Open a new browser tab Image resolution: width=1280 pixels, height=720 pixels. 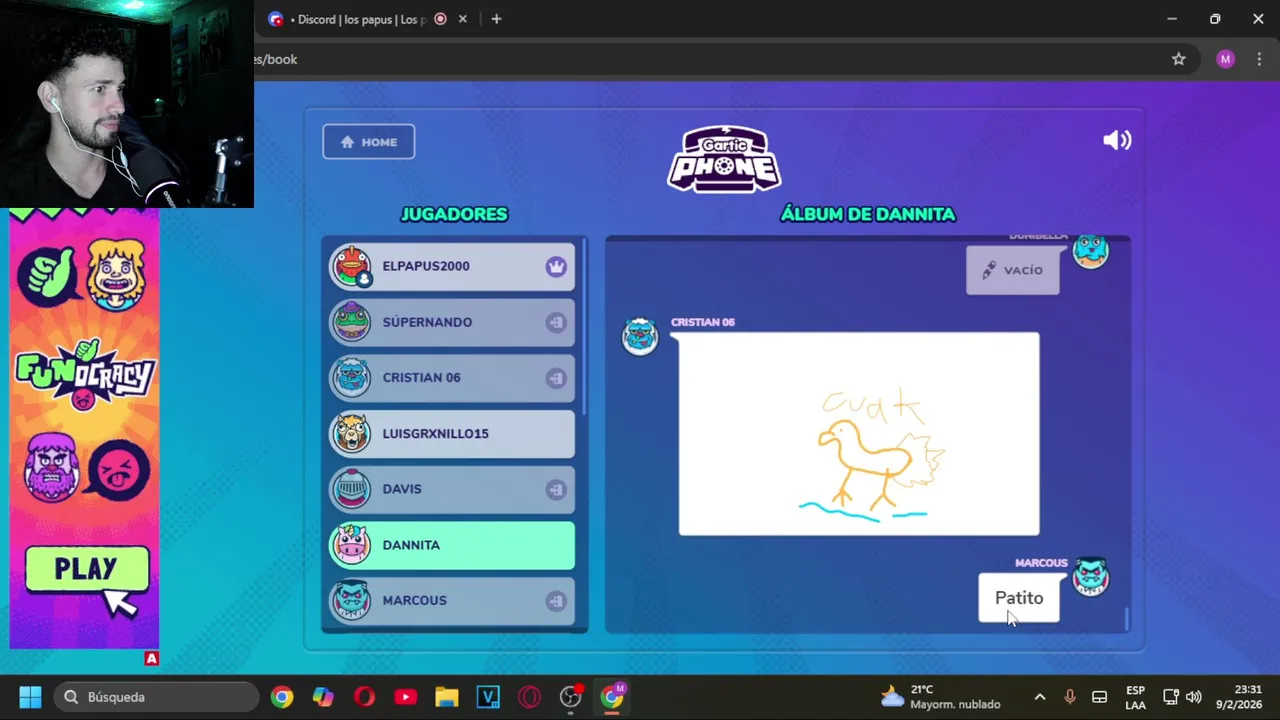click(x=496, y=19)
